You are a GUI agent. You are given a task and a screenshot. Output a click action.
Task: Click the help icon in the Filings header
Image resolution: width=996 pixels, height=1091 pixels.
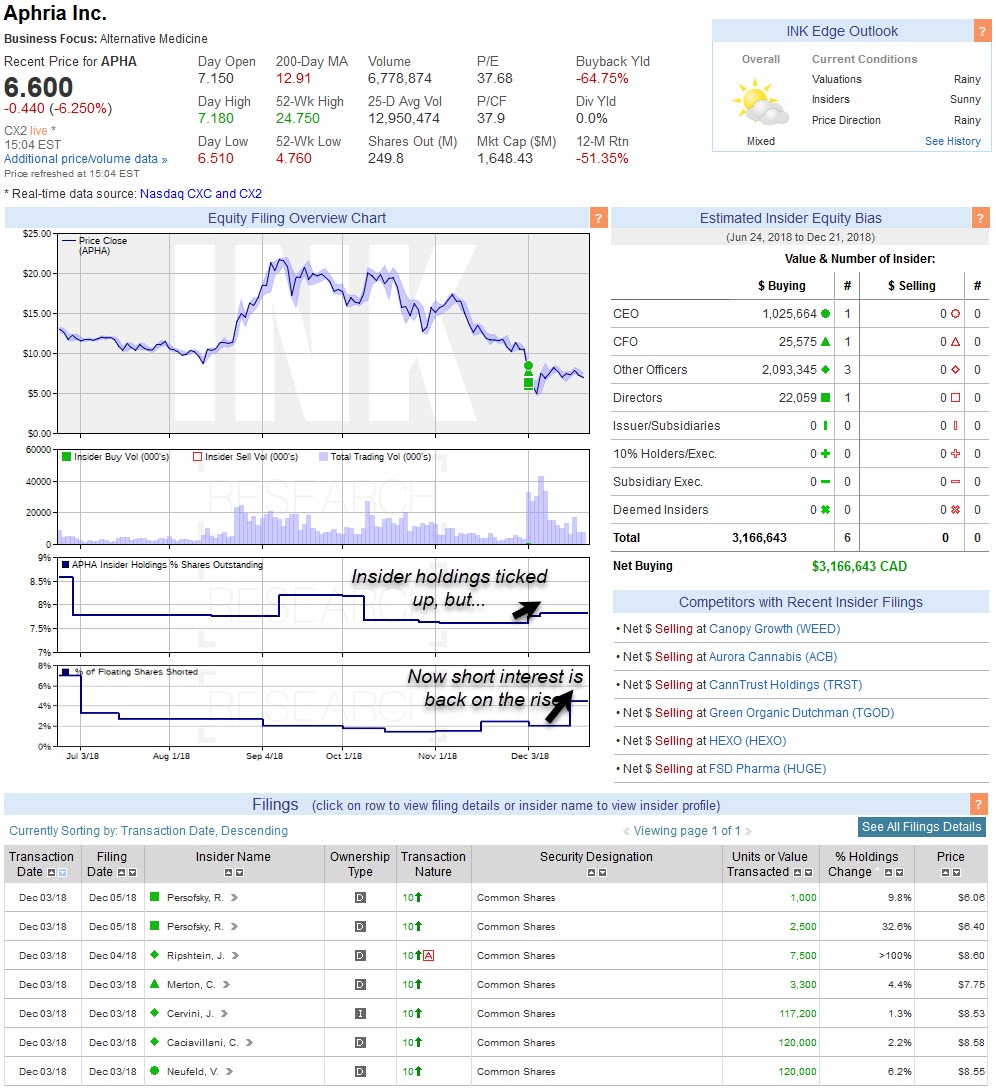click(x=979, y=804)
